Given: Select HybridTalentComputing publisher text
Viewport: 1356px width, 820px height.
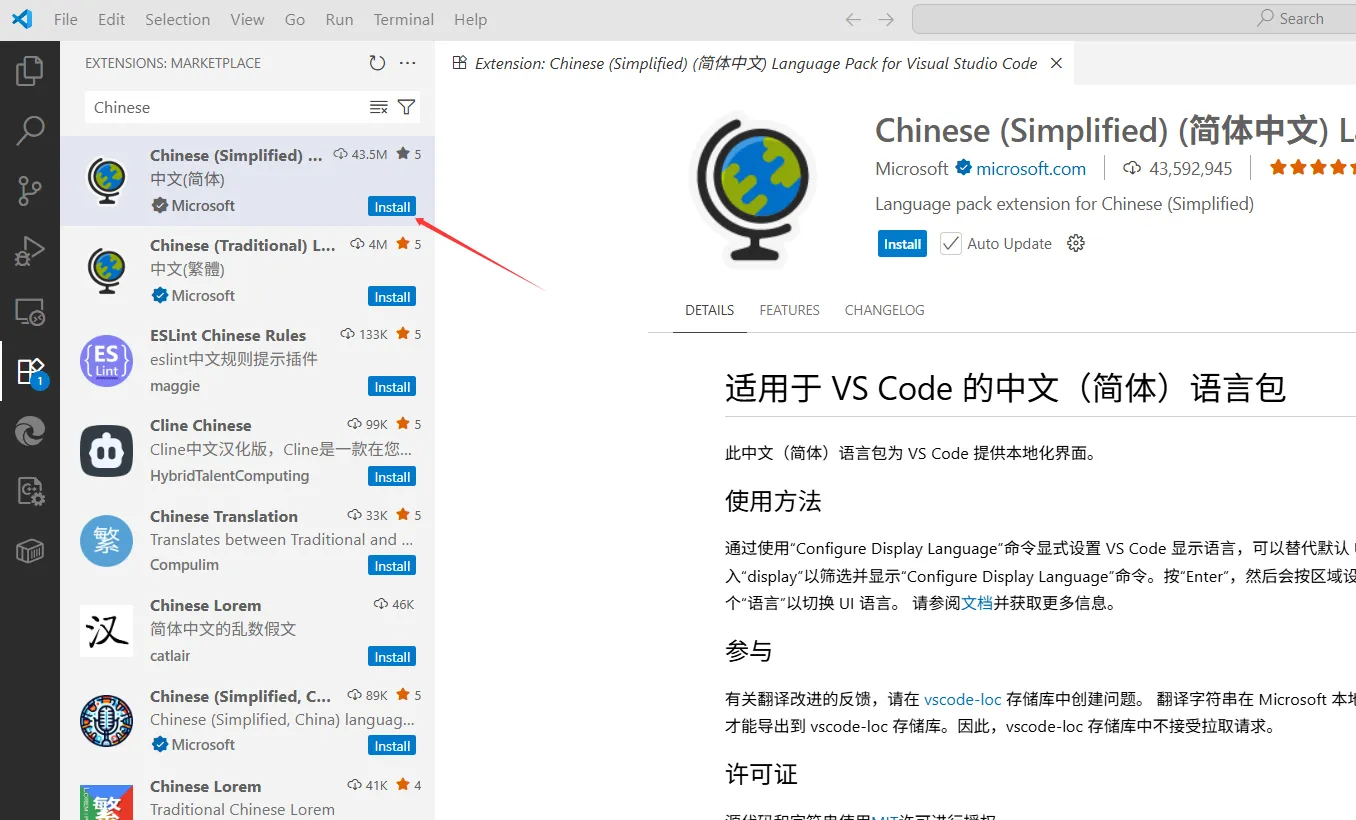Looking at the screenshot, I should 230,476.
